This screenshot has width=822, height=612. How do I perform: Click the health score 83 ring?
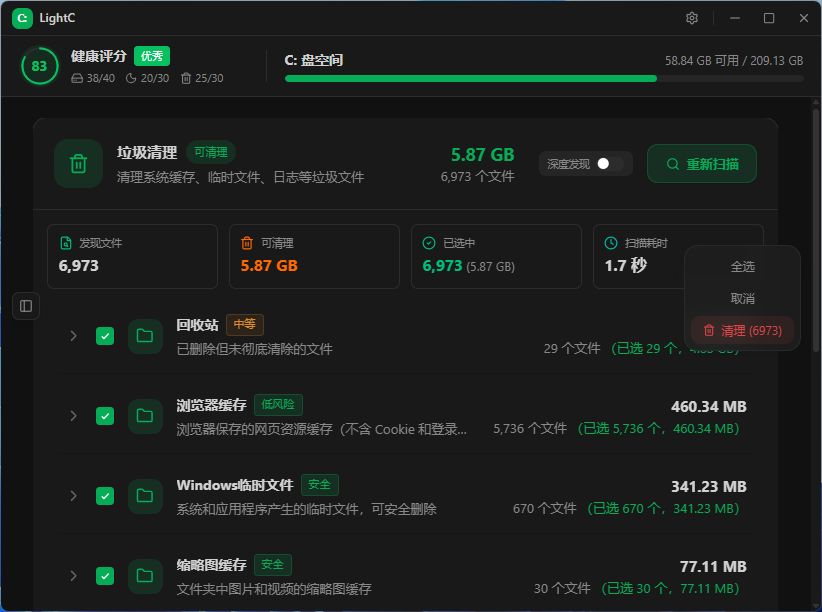coord(39,66)
